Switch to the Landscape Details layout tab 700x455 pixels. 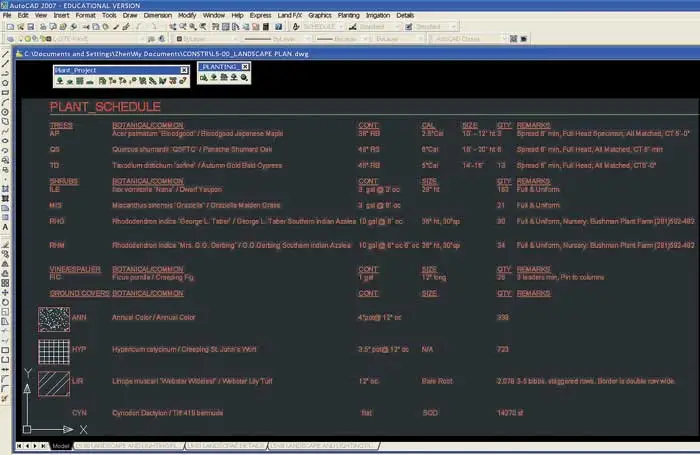226,445
